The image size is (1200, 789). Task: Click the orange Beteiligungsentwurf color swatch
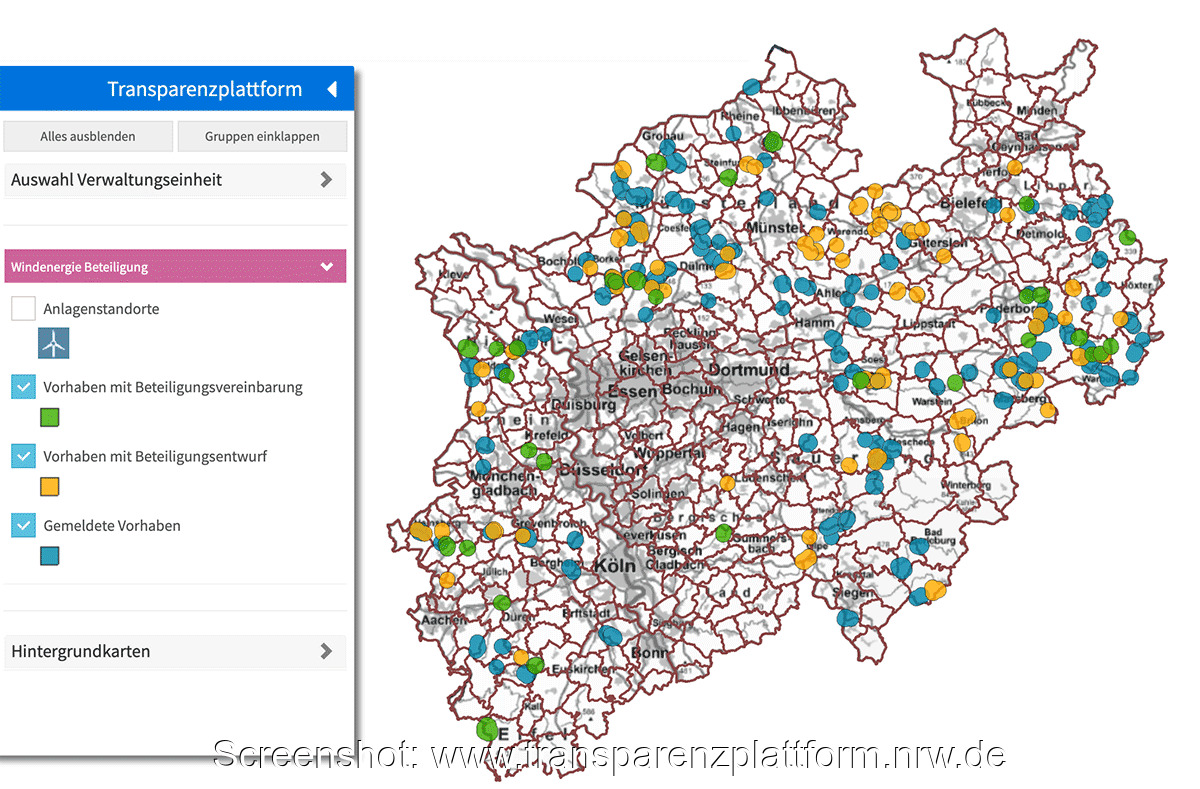[x=49, y=487]
